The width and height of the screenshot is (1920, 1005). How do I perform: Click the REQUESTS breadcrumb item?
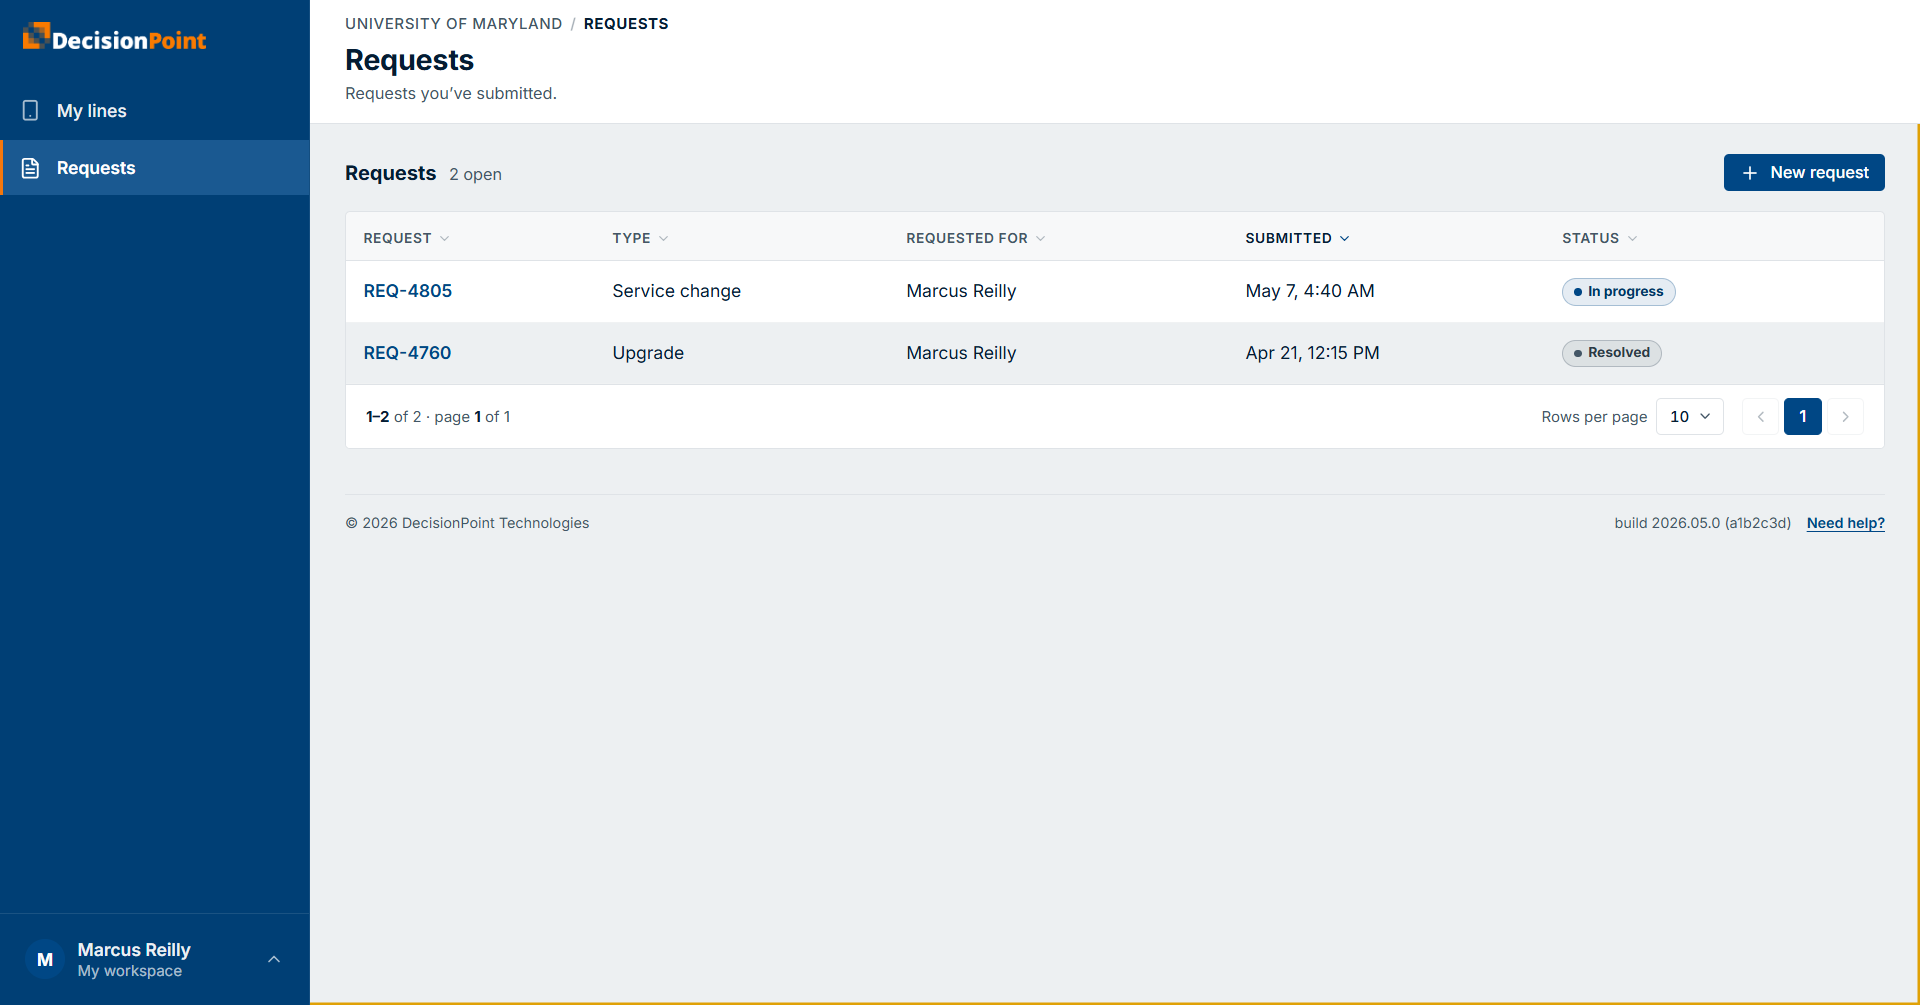coord(626,24)
